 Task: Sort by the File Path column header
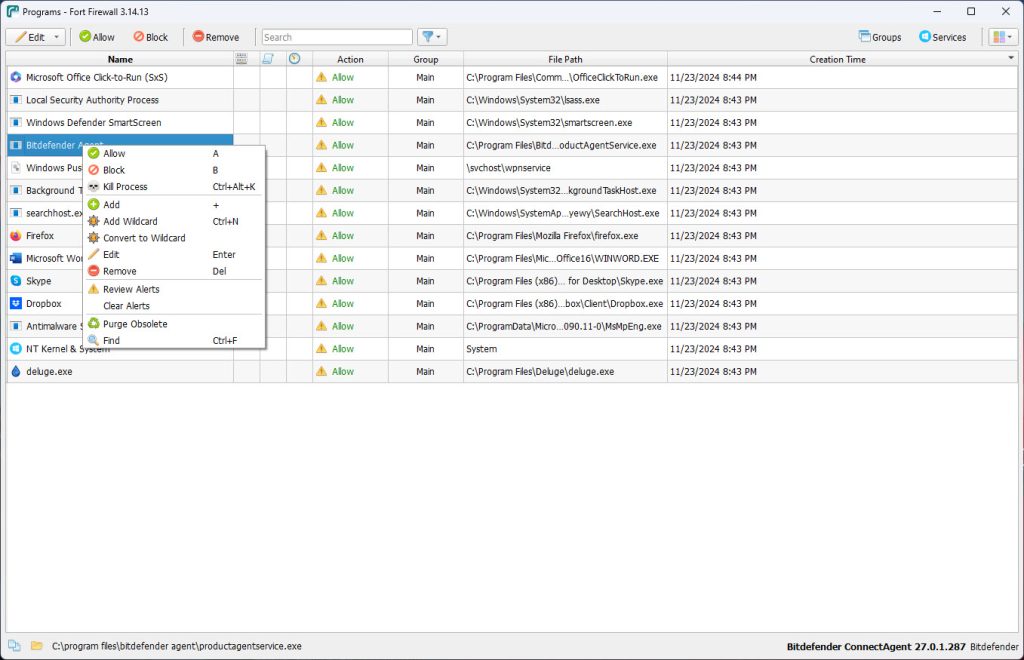pyautogui.click(x=565, y=59)
